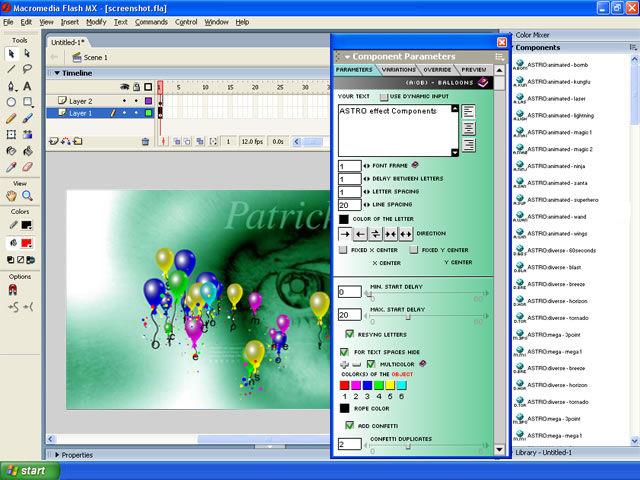Select the Arrow selection tool

pyautogui.click(x=11, y=53)
